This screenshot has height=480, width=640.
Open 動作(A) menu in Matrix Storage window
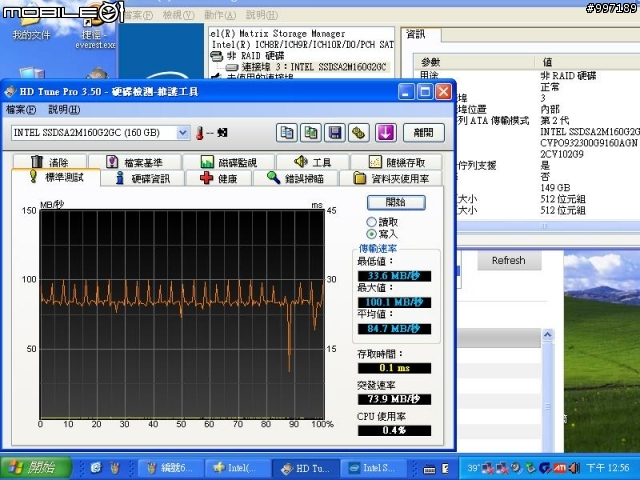pyautogui.click(x=220, y=15)
